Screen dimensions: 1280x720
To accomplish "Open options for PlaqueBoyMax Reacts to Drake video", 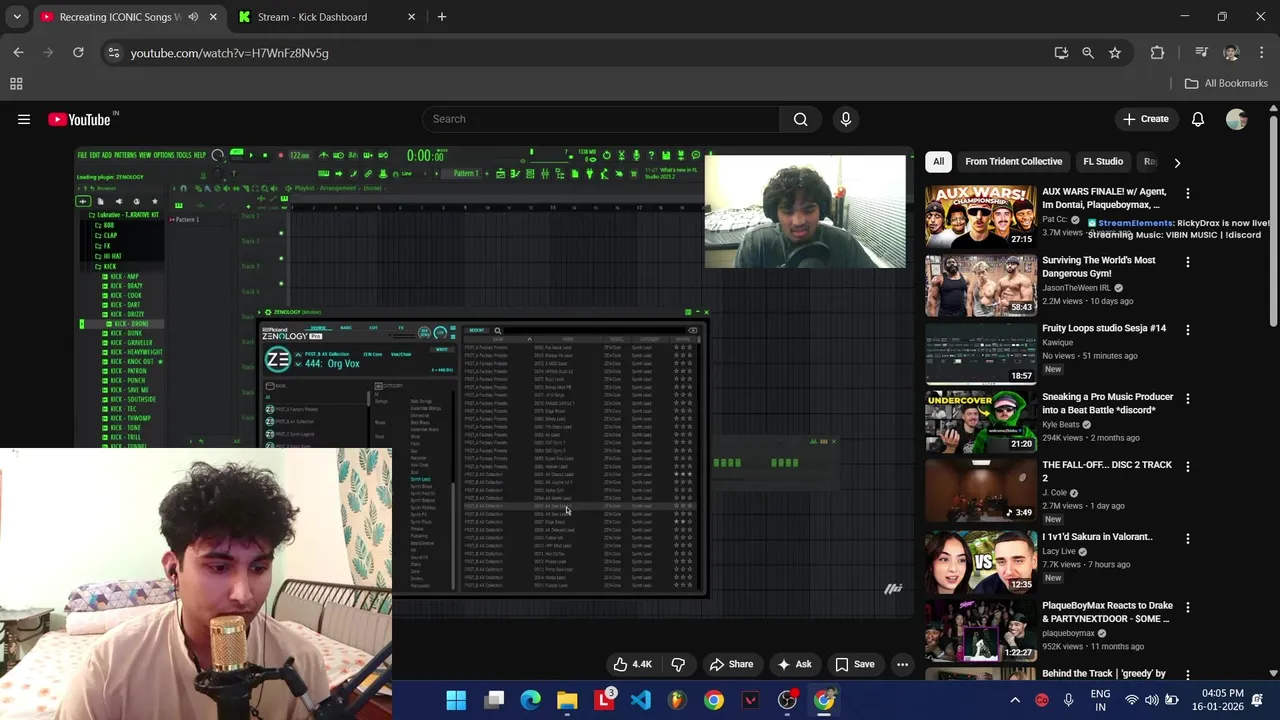I will [1188, 607].
